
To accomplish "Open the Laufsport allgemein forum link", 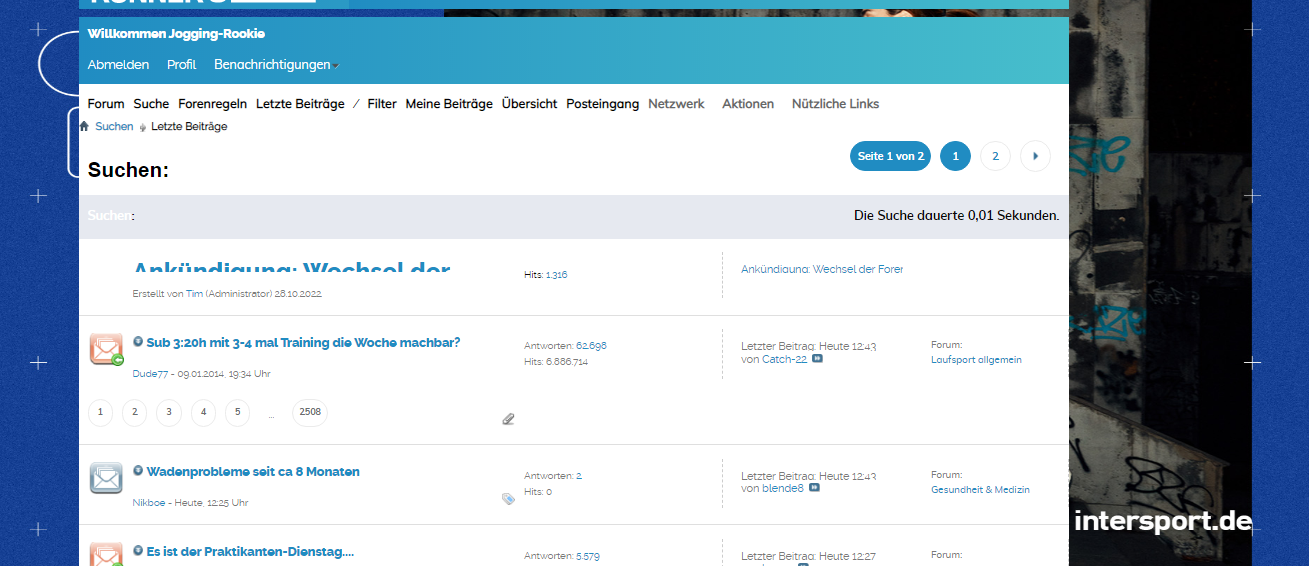I will click(976, 360).
